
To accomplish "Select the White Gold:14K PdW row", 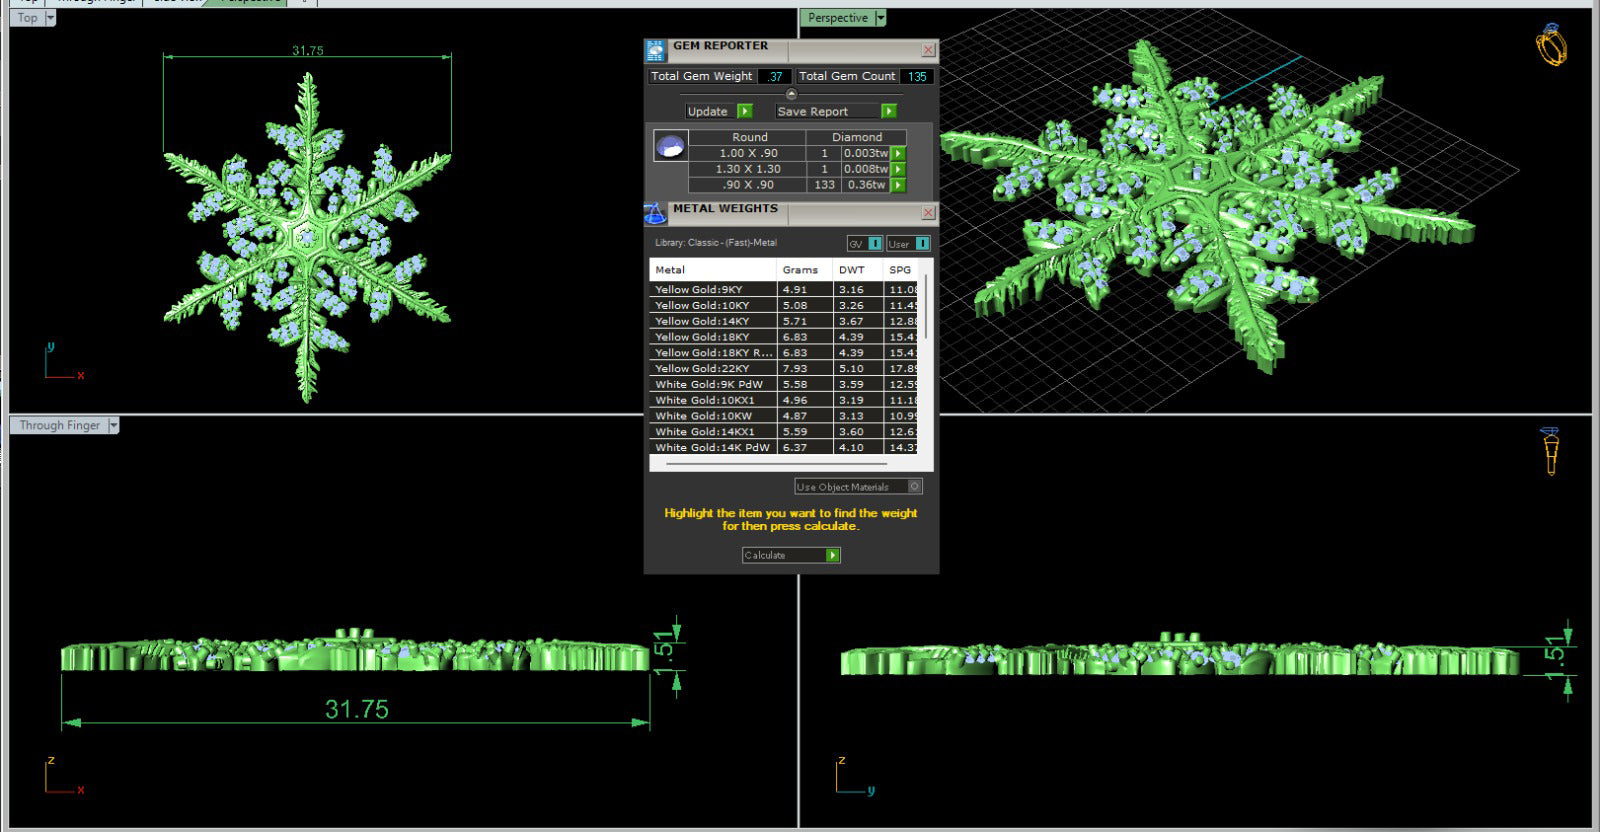I will click(784, 447).
